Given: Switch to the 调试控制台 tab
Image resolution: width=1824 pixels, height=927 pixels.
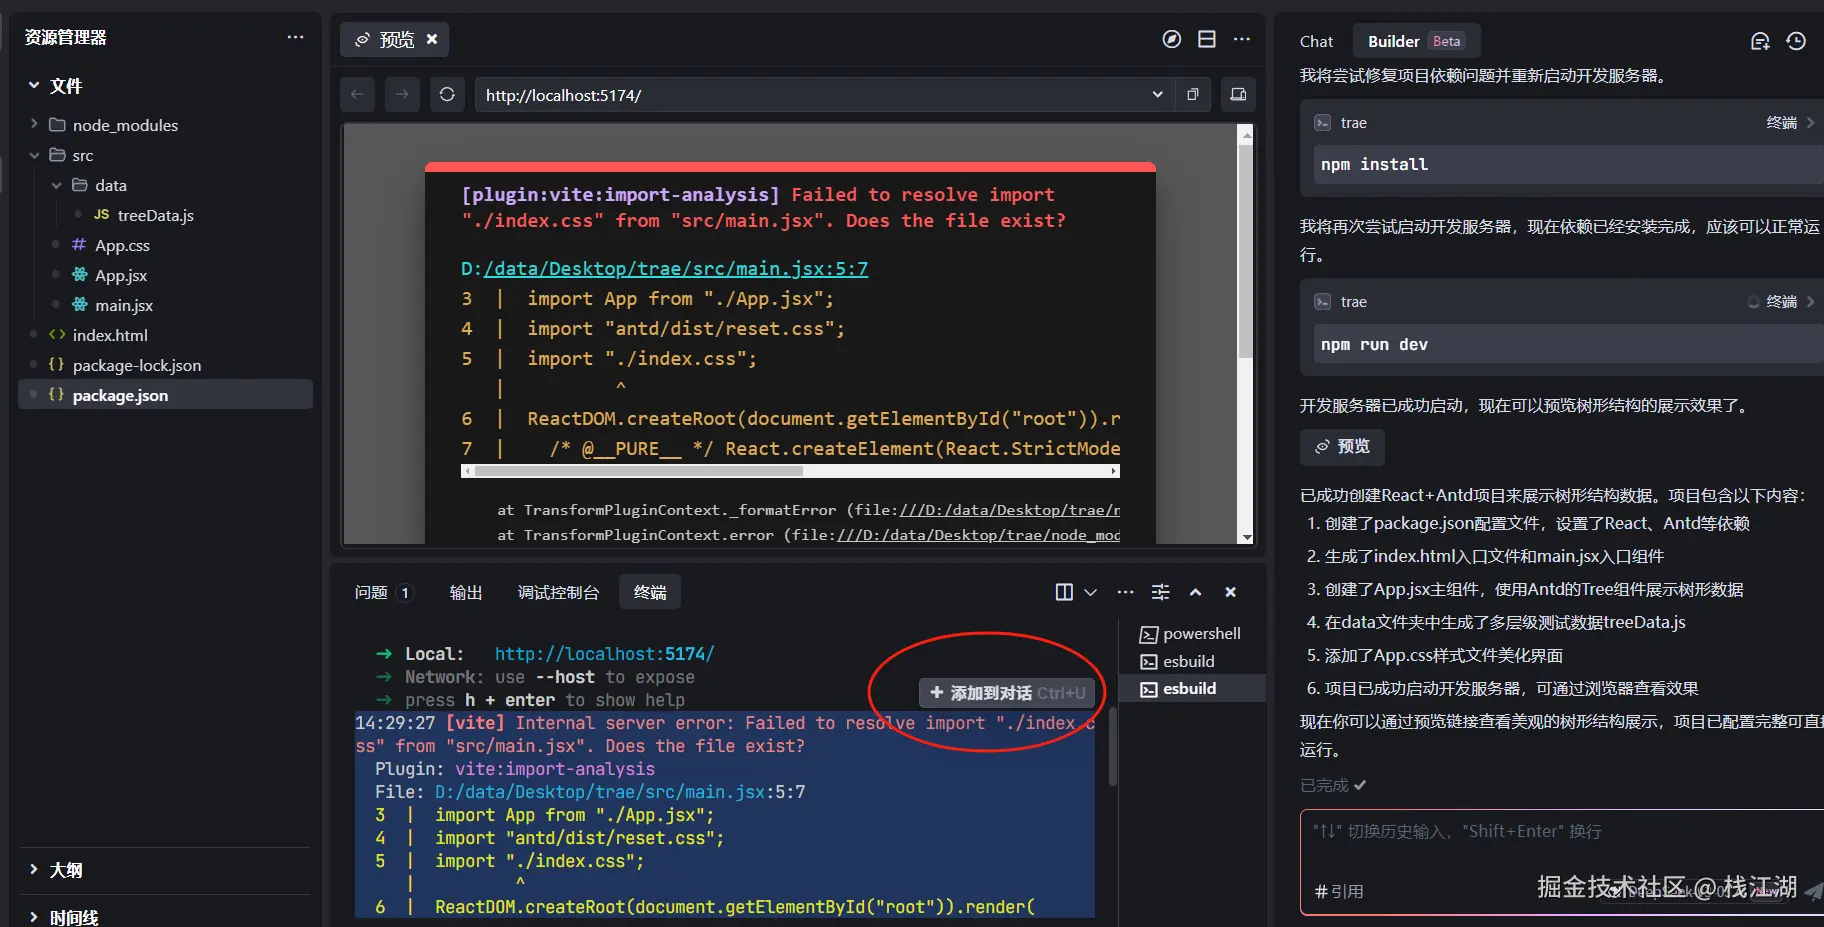Looking at the screenshot, I should (x=558, y=592).
